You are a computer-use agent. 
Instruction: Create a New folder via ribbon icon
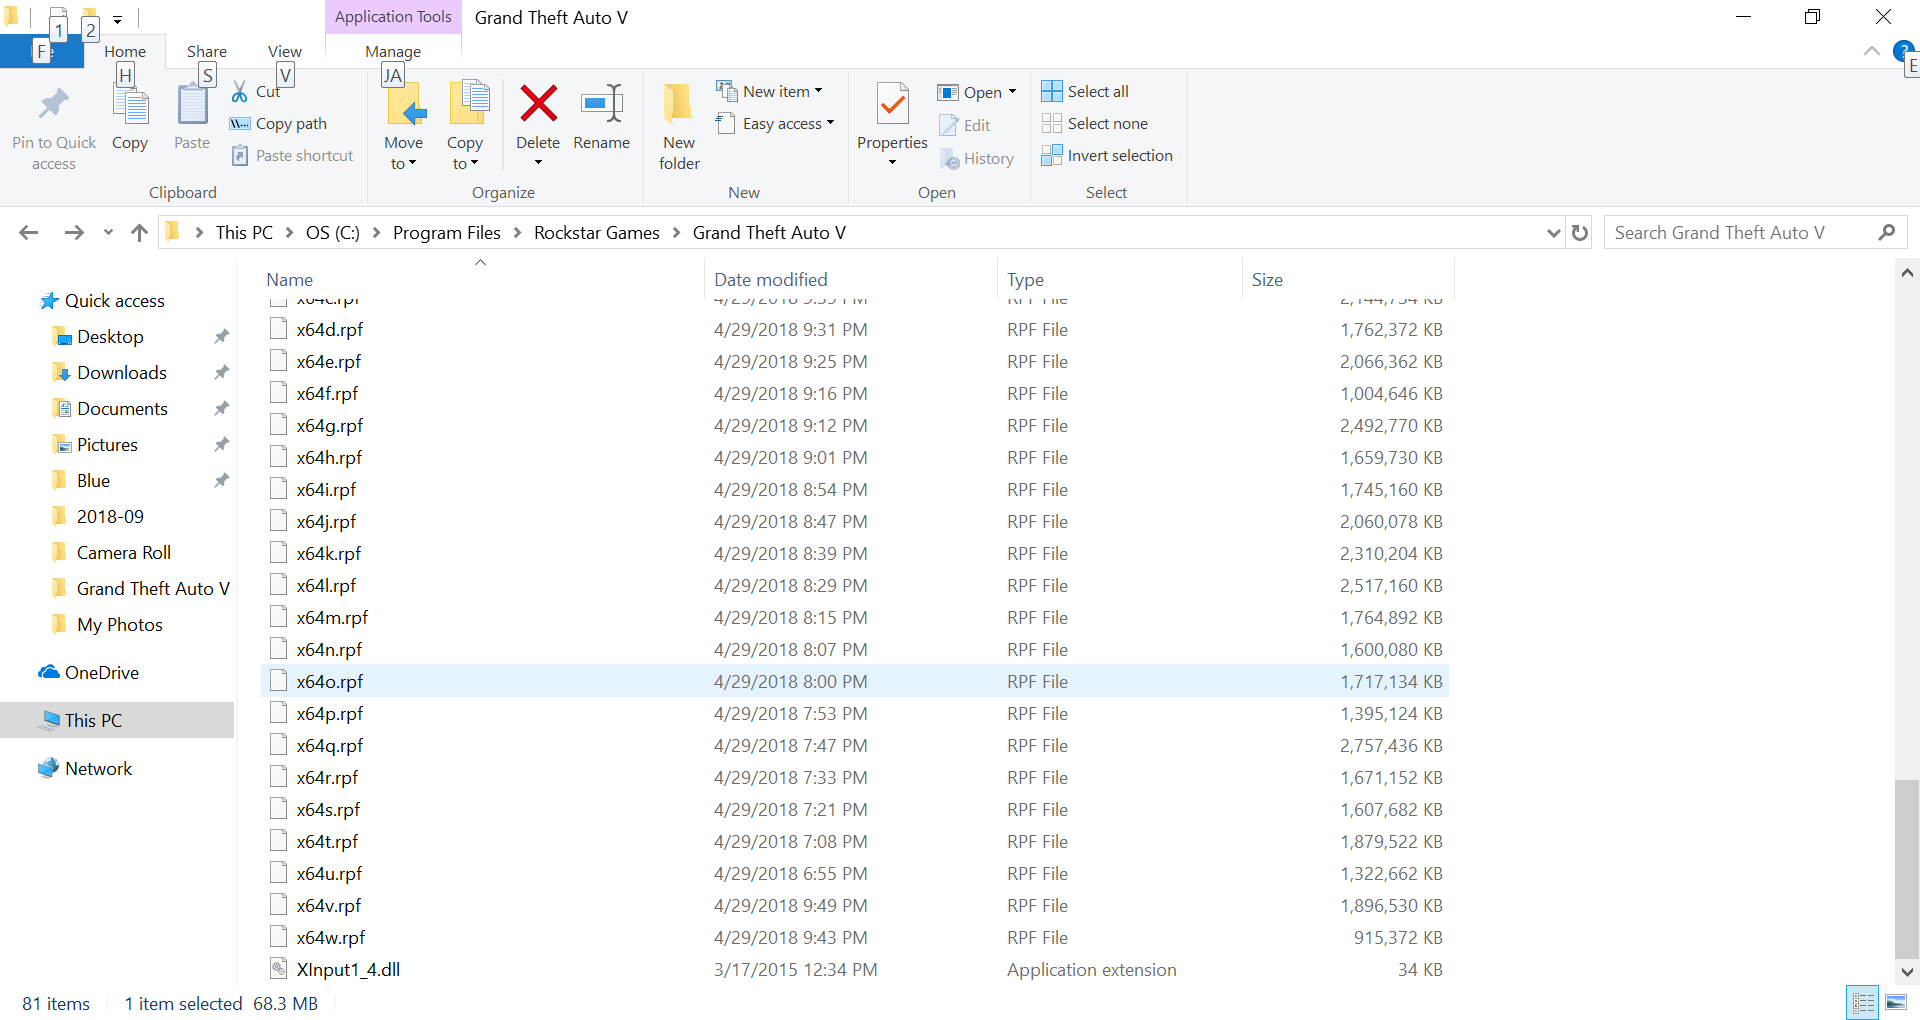679,104
